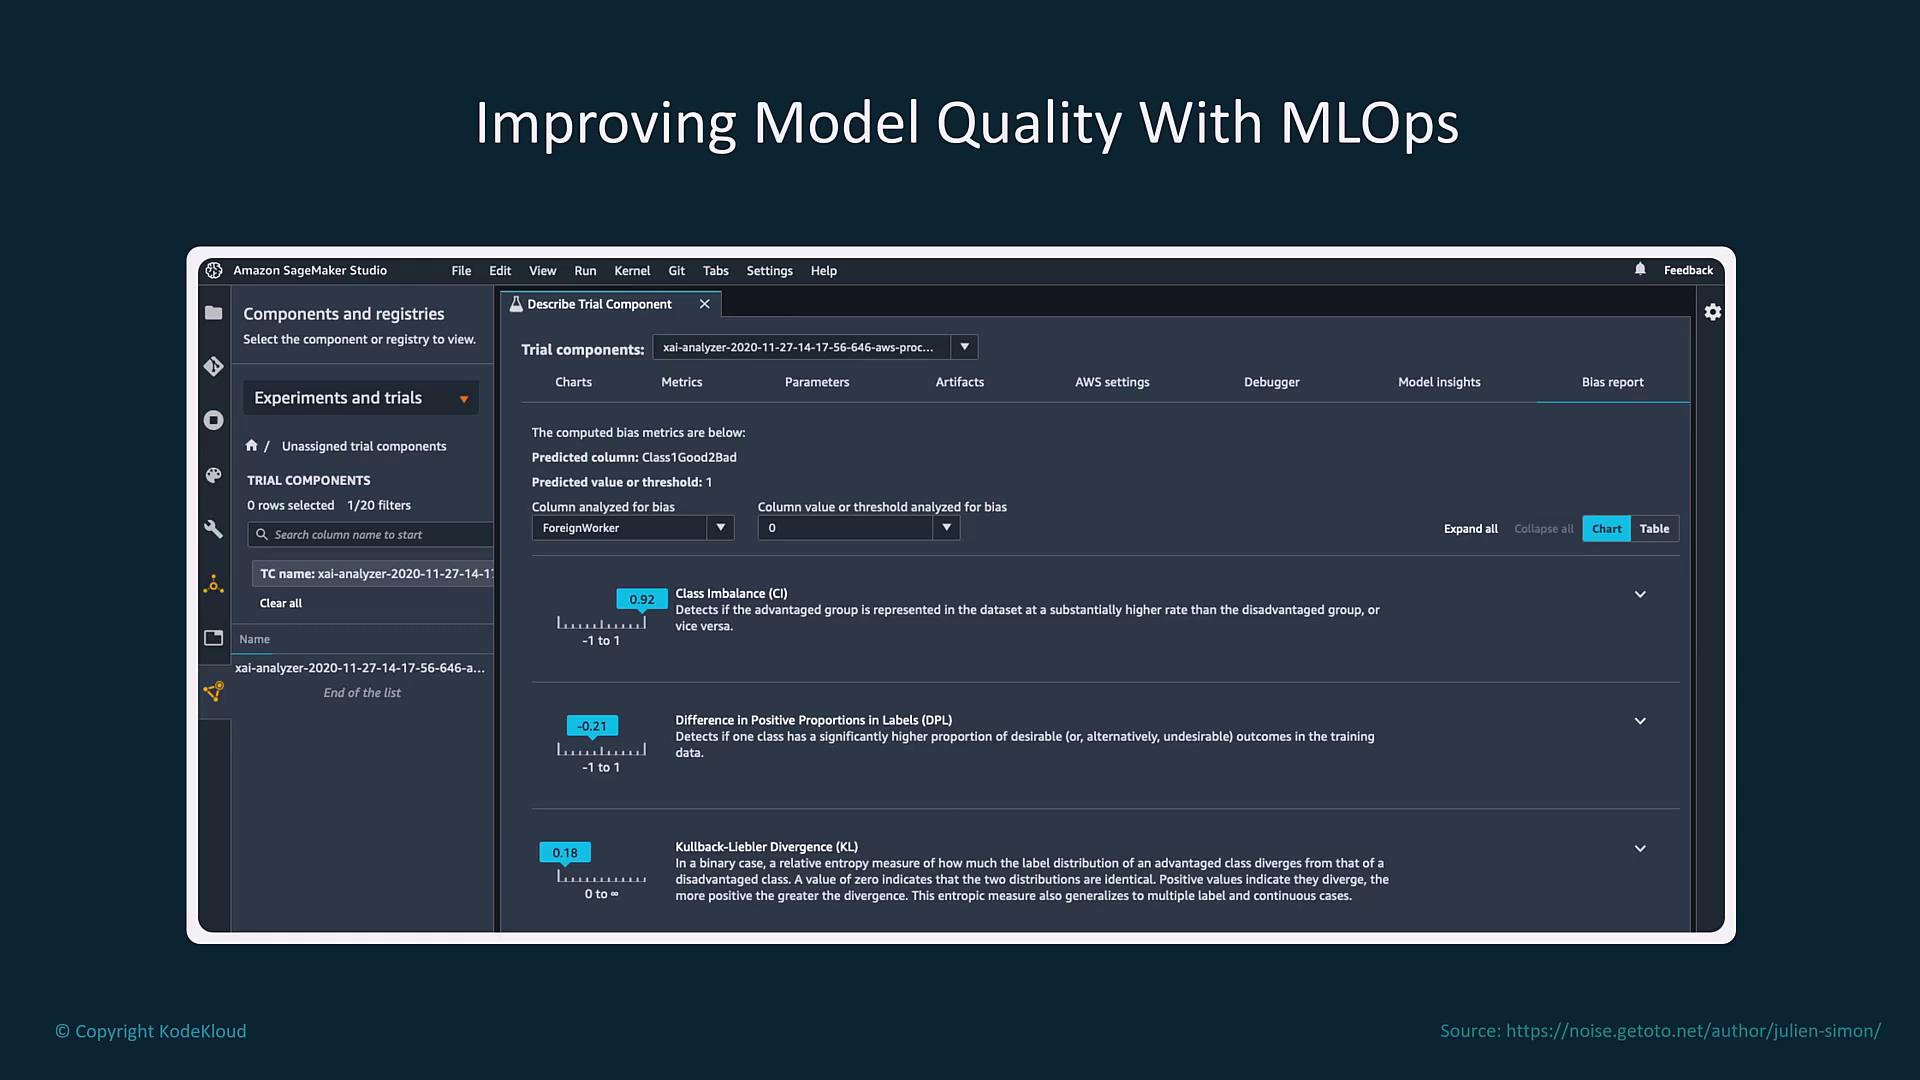Switch to Chart view toggle
This screenshot has height=1080, width=1920.
click(1606, 529)
